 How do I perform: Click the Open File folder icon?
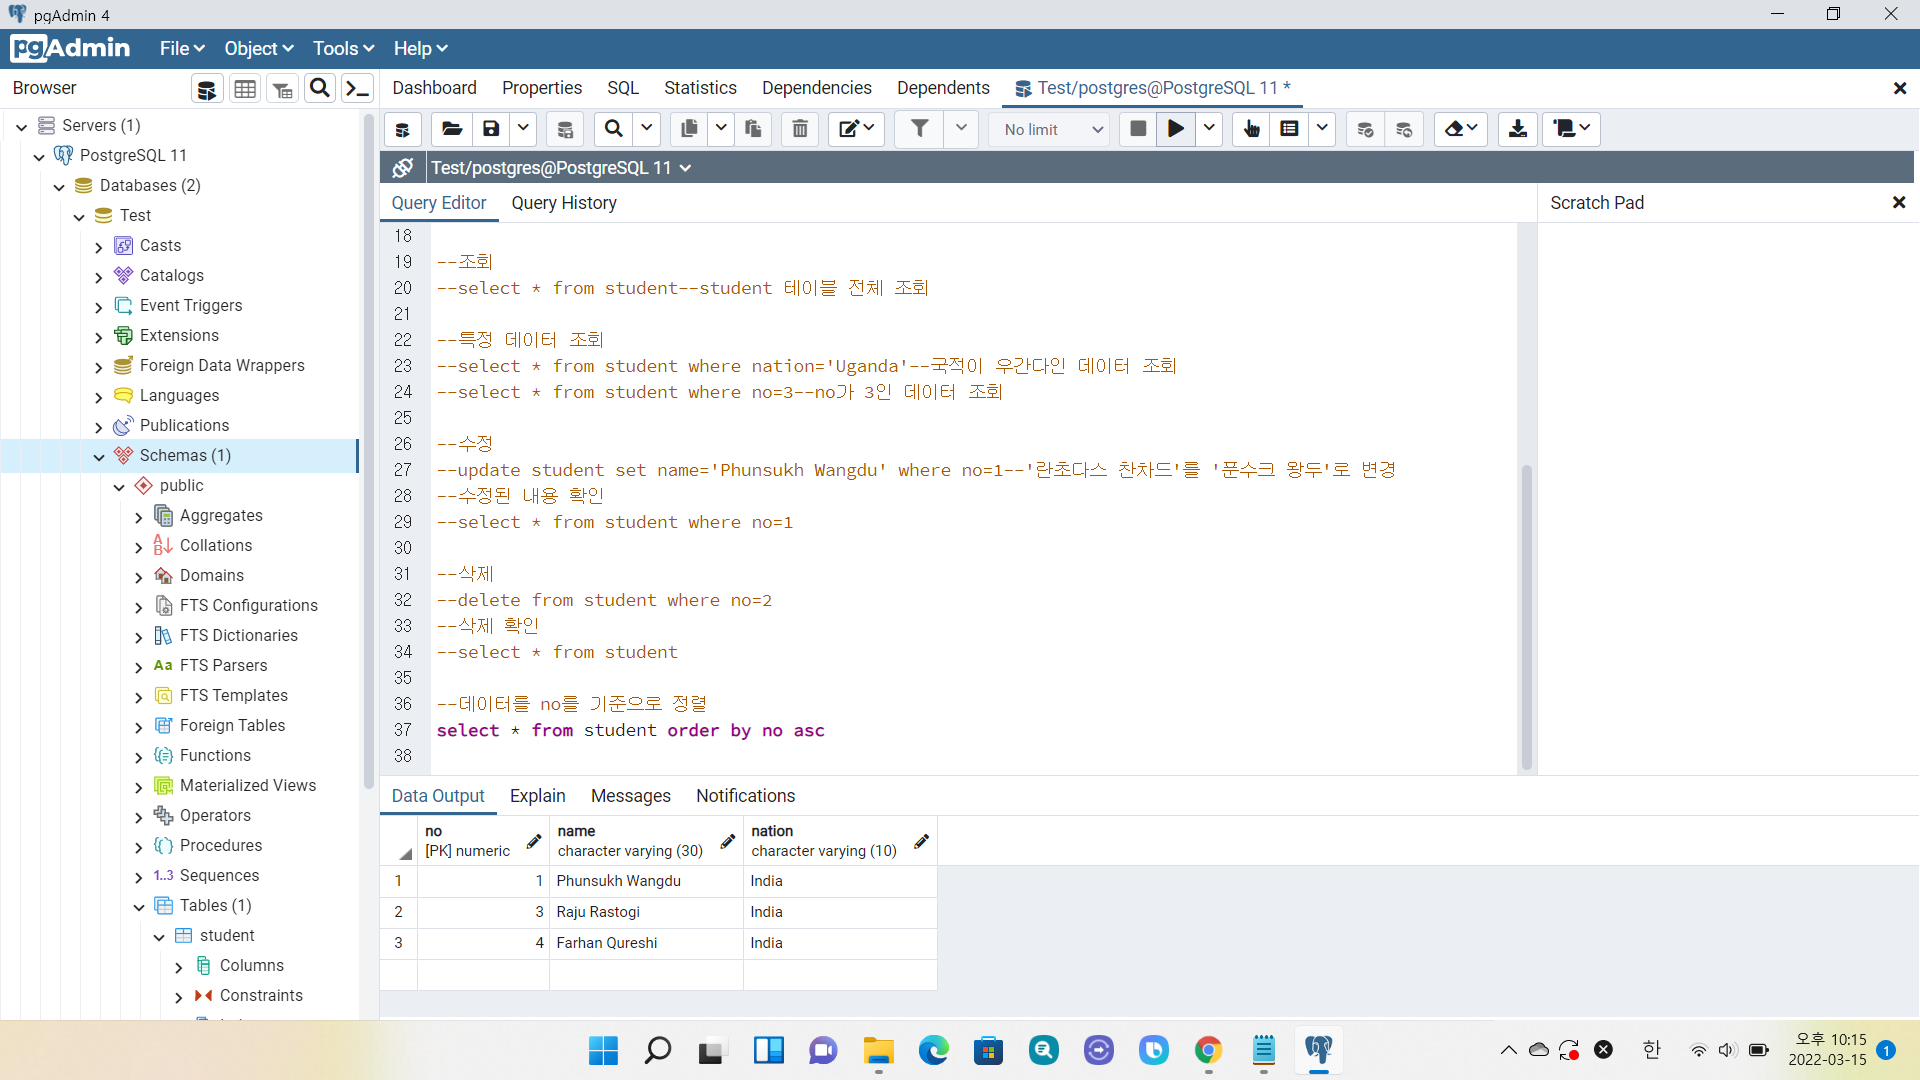452,129
